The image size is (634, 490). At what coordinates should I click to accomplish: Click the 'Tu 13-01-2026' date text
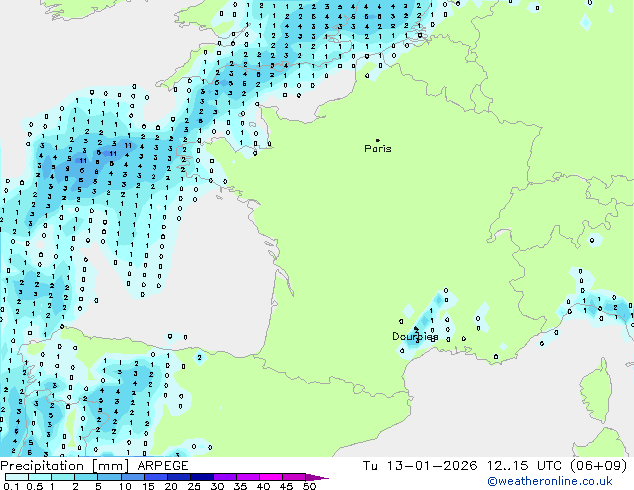(420, 465)
